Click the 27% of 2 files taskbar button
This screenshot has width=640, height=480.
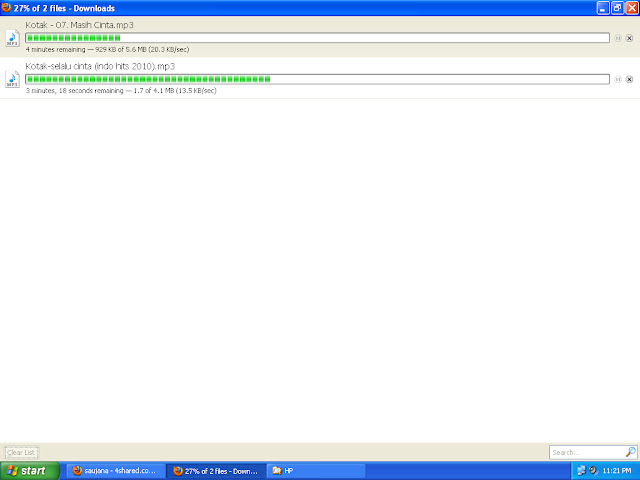pyautogui.click(x=216, y=471)
